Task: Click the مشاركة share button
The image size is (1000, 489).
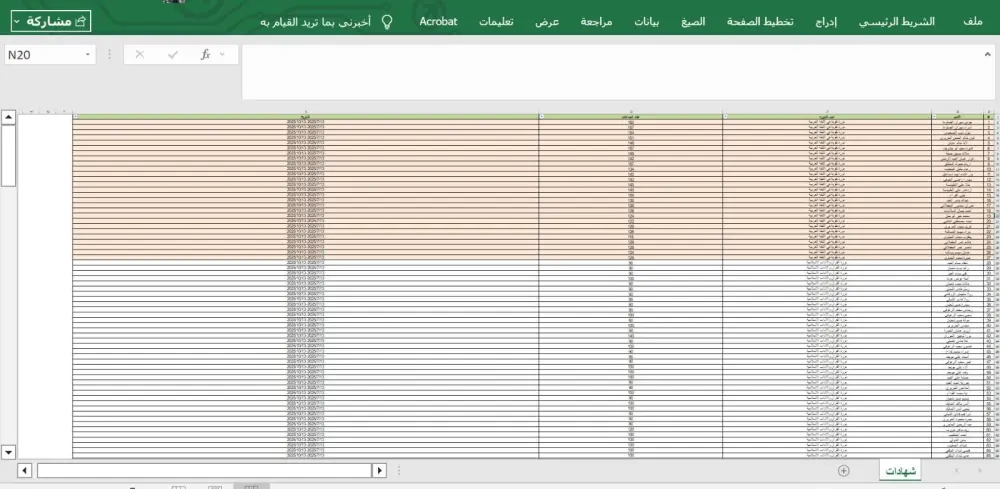Action: 51,21
